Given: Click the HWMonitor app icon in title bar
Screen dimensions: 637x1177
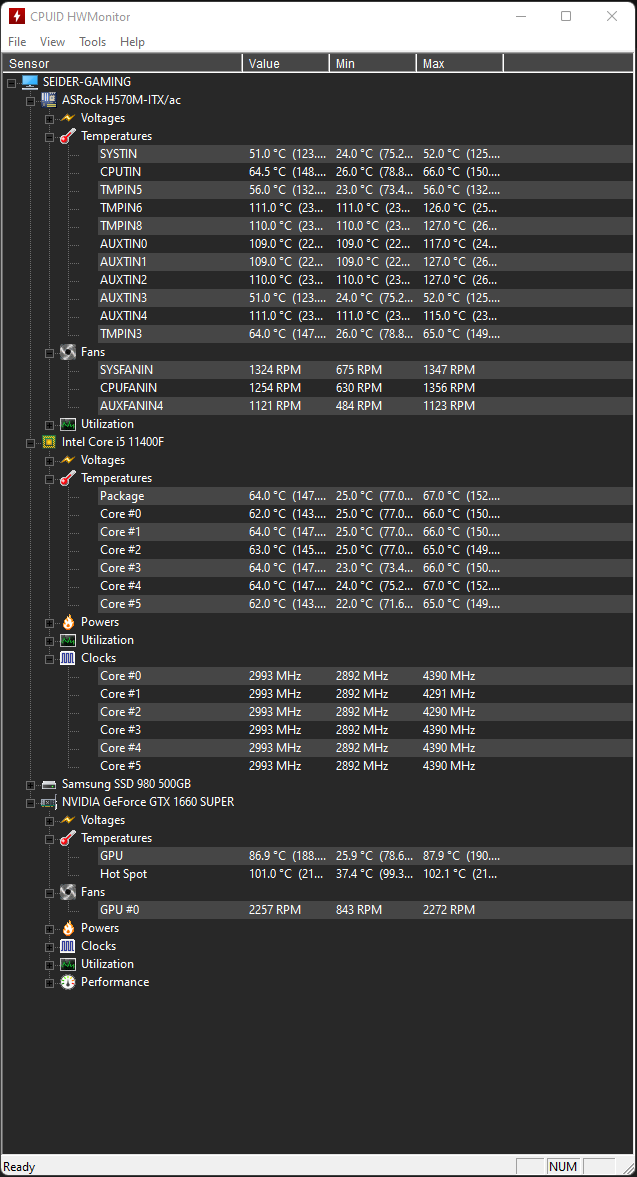Looking at the screenshot, I should point(17,17).
